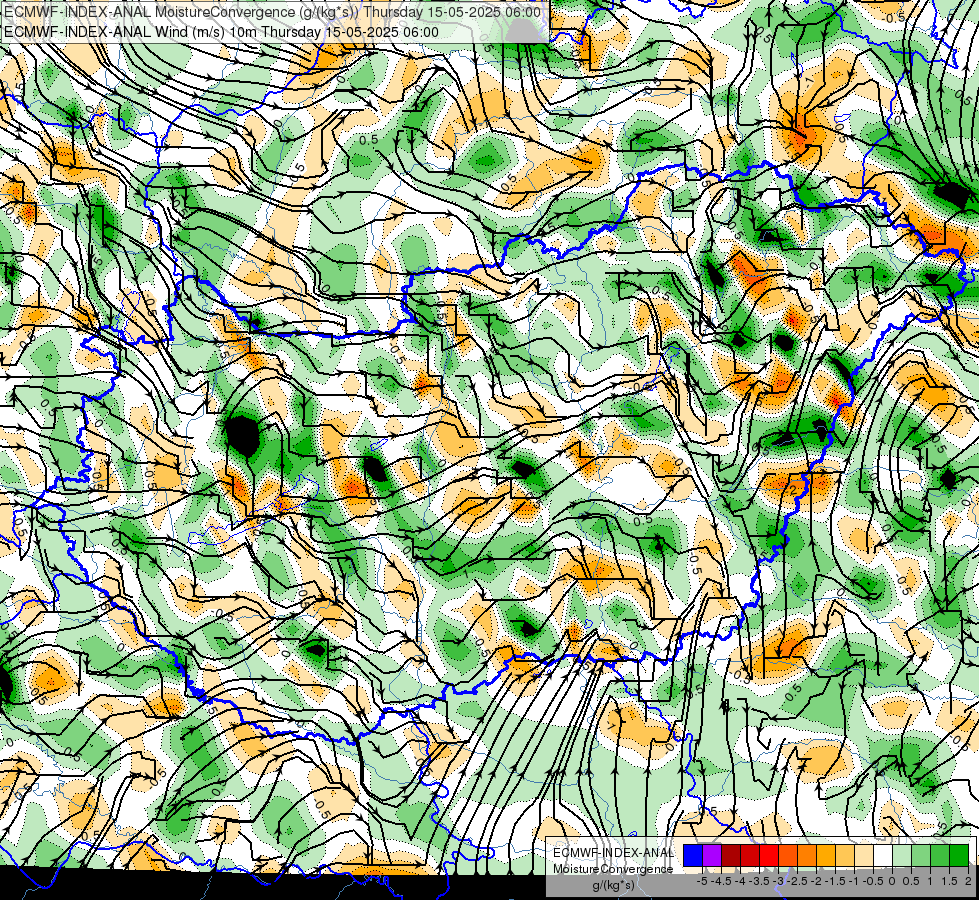The width and height of the screenshot is (979, 900).
Task: Click the legend's ECMWF-INDEX-ANAL label
Action: [613, 853]
